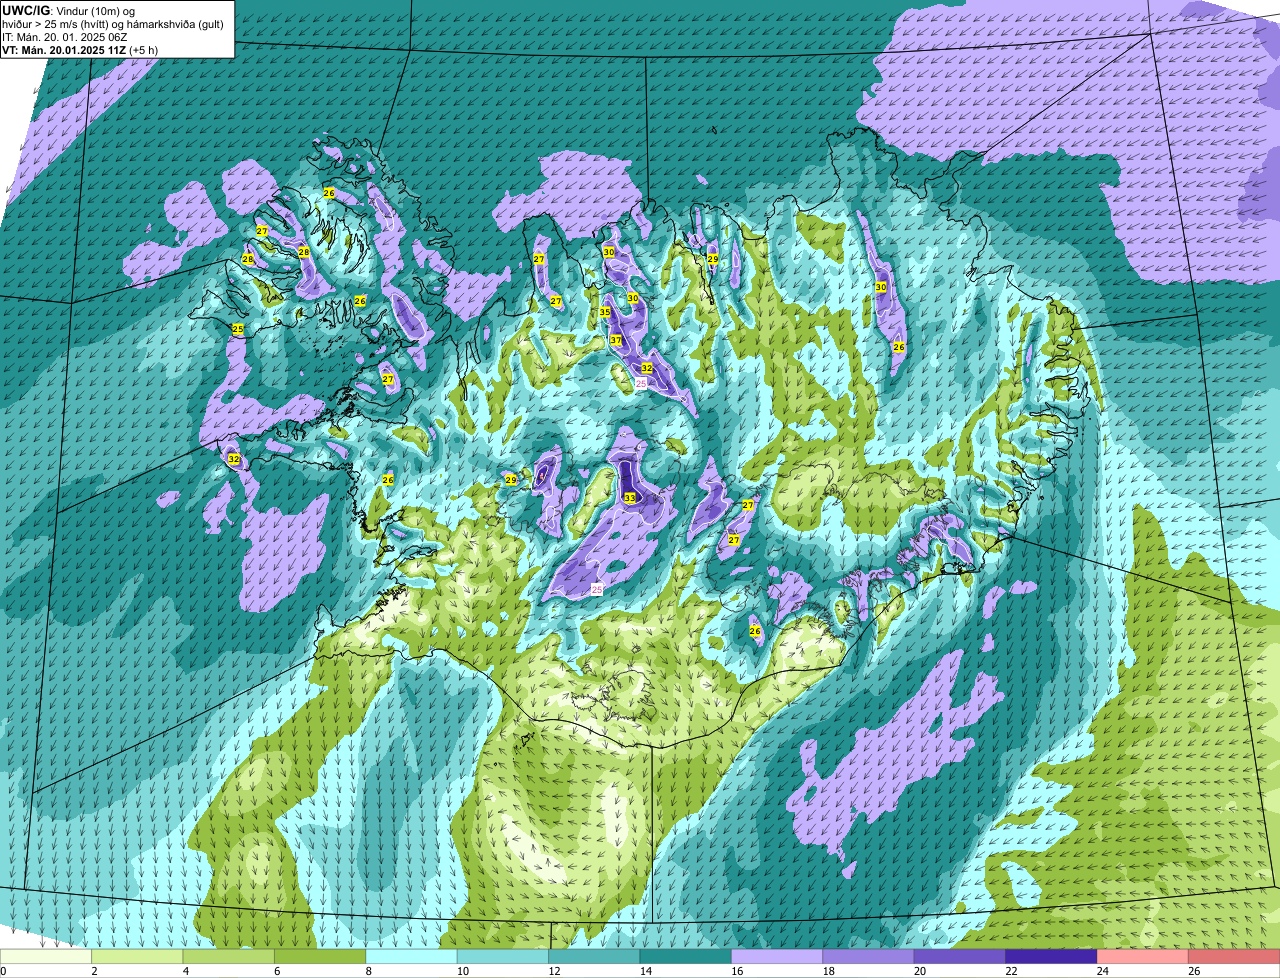The image size is (1280, 978).
Task: Click the 8–10 m/s legend color swatch
Action: click(412, 957)
